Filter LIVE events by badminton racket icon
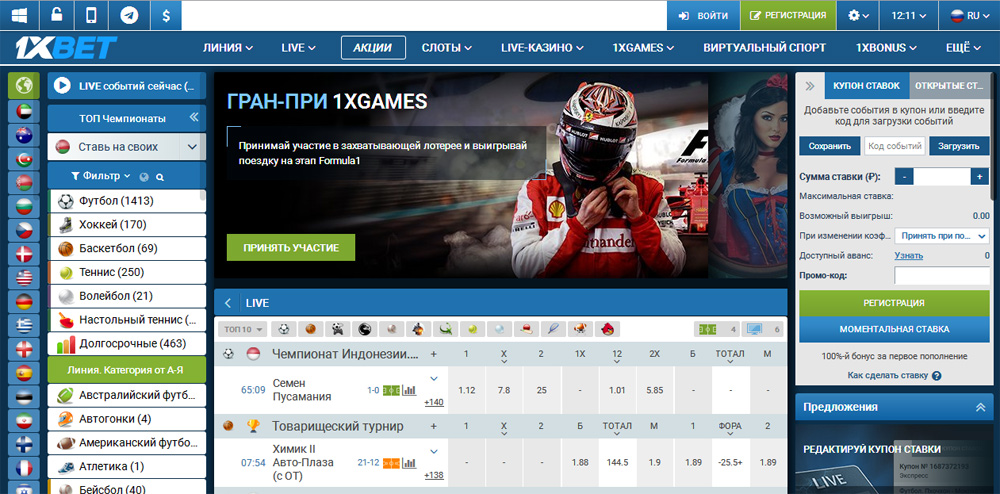Viewport: 1000px width, 494px height. coord(553,329)
